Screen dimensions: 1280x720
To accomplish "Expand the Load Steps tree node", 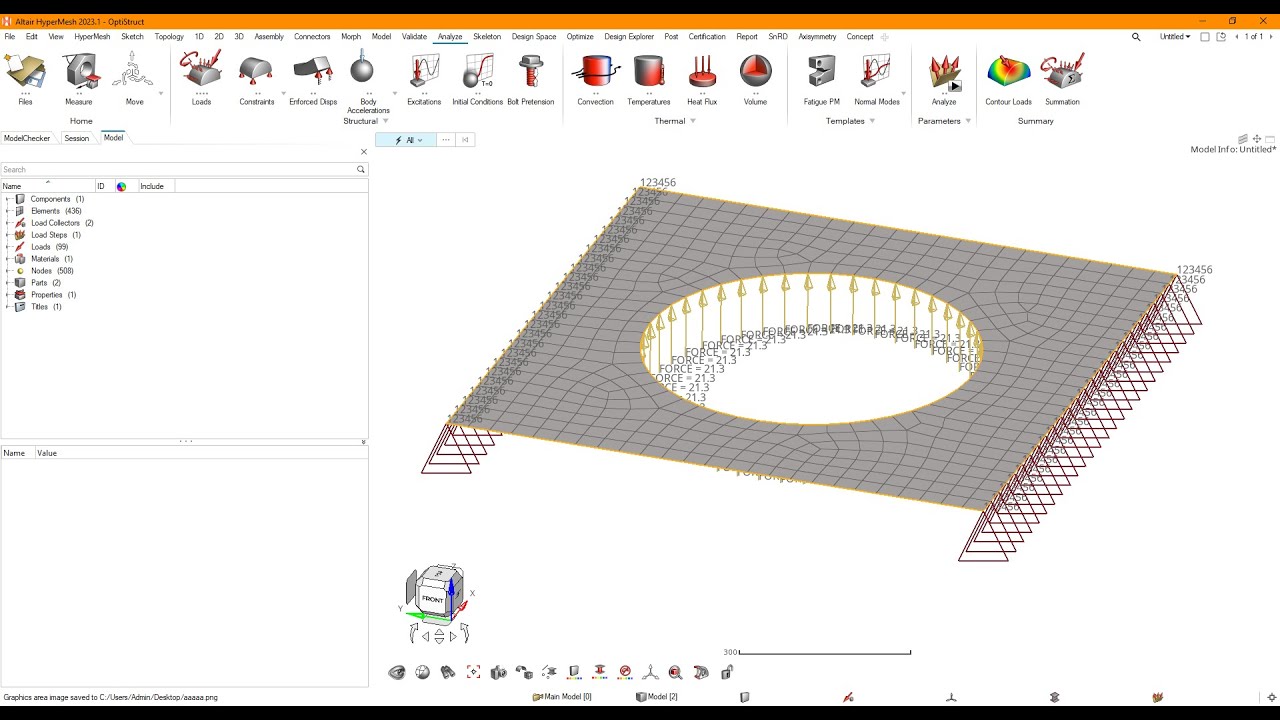I will (7, 235).
